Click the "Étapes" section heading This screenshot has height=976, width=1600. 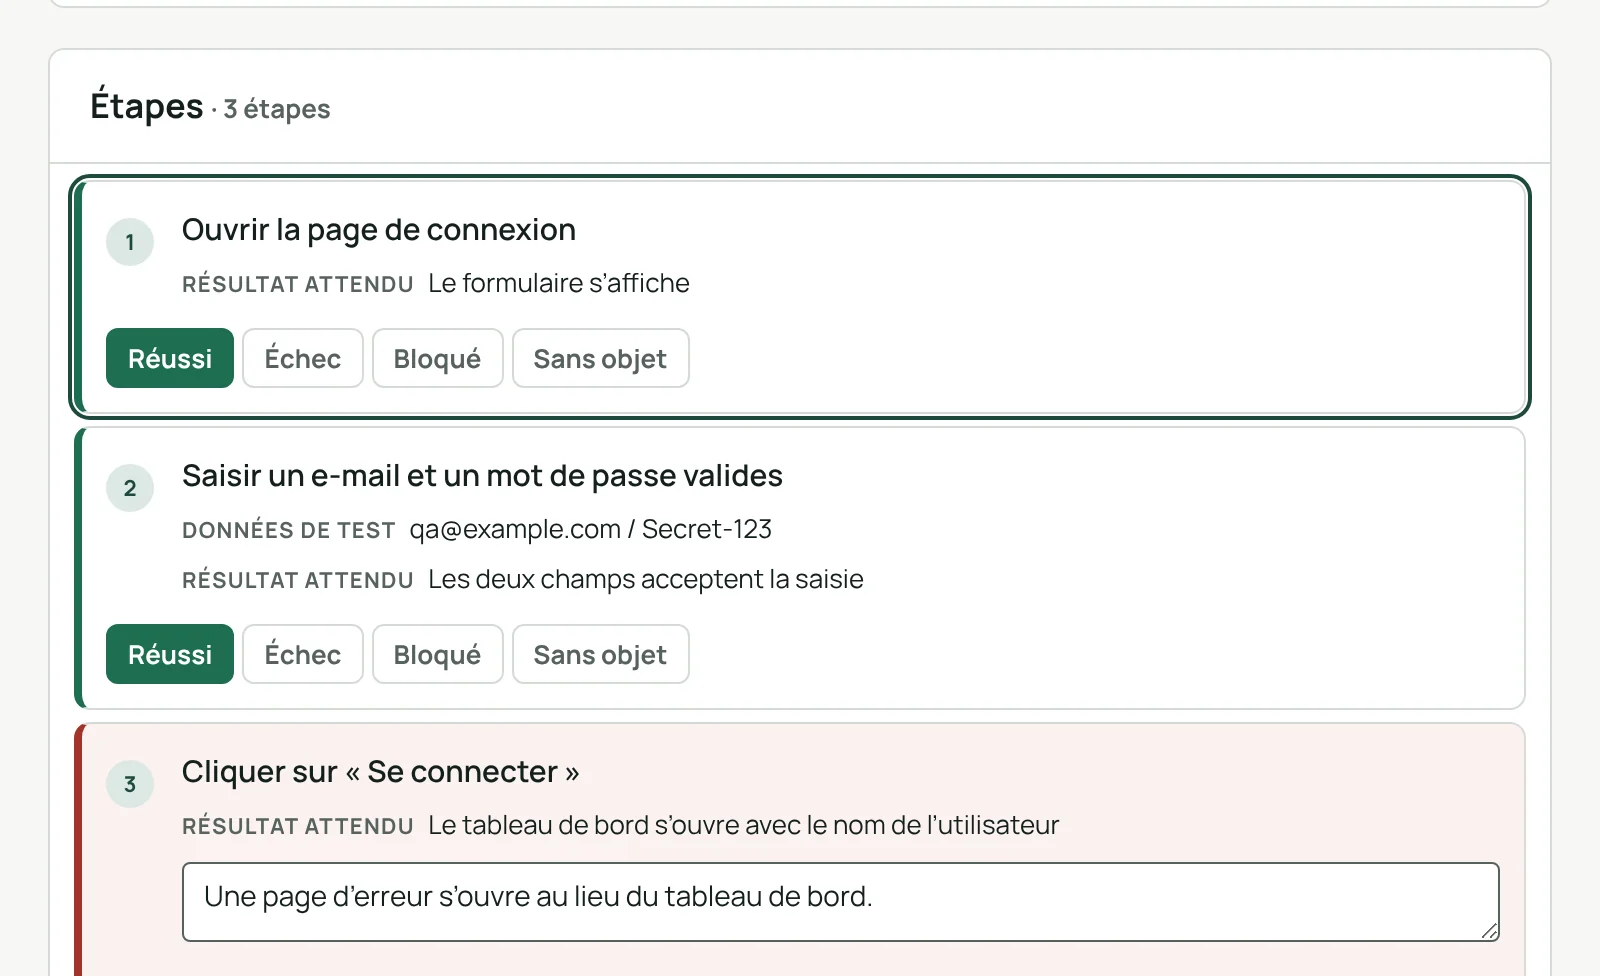coord(147,105)
